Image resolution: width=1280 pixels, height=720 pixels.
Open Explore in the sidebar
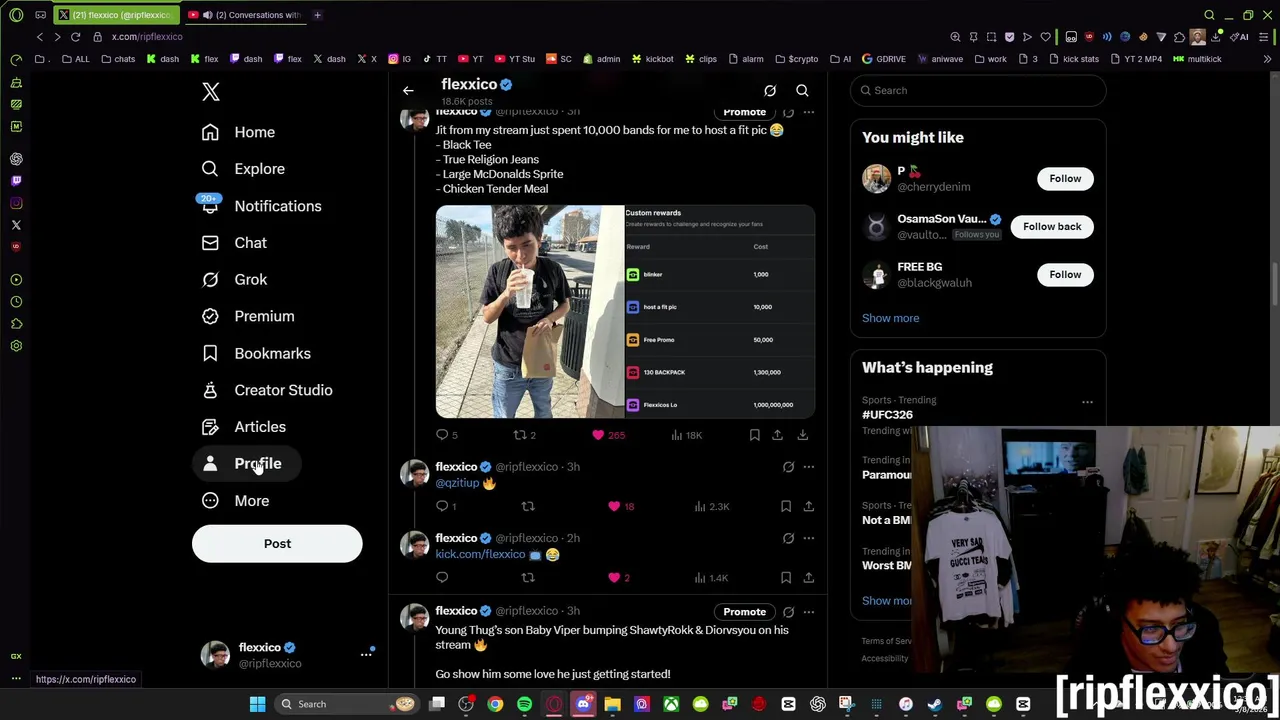(244, 169)
